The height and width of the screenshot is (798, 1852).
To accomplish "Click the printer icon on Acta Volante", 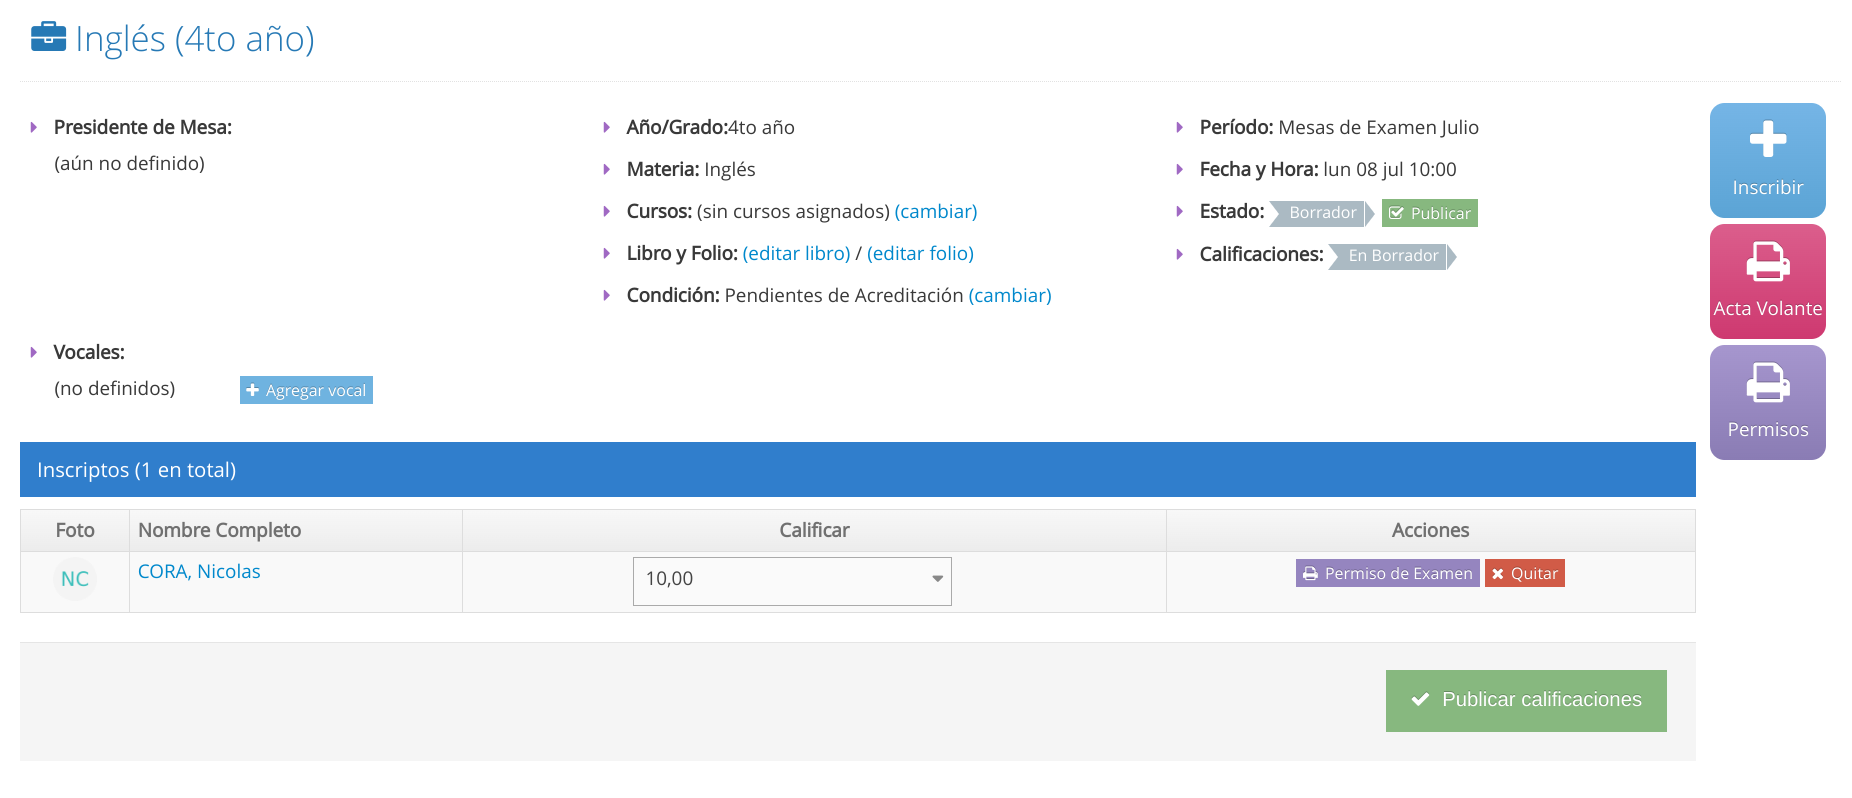I will coord(1767,262).
